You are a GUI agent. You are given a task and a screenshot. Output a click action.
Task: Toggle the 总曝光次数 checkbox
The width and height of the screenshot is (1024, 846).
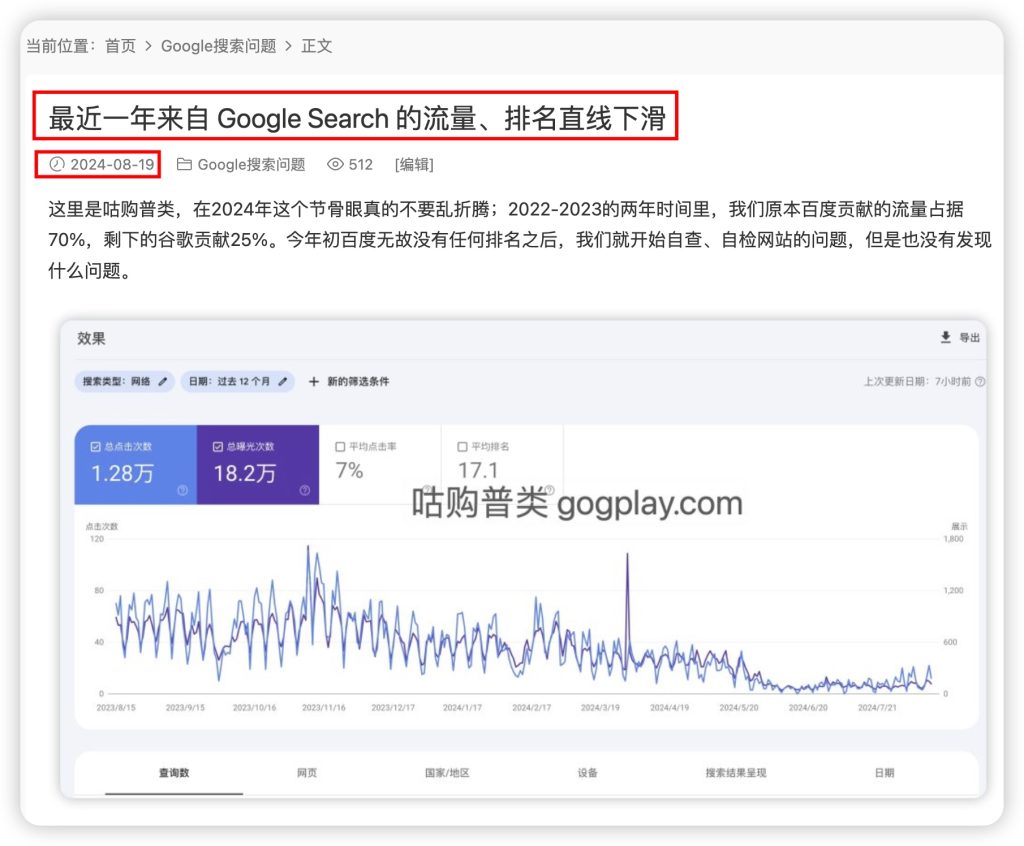pyautogui.click(x=217, y=447)
